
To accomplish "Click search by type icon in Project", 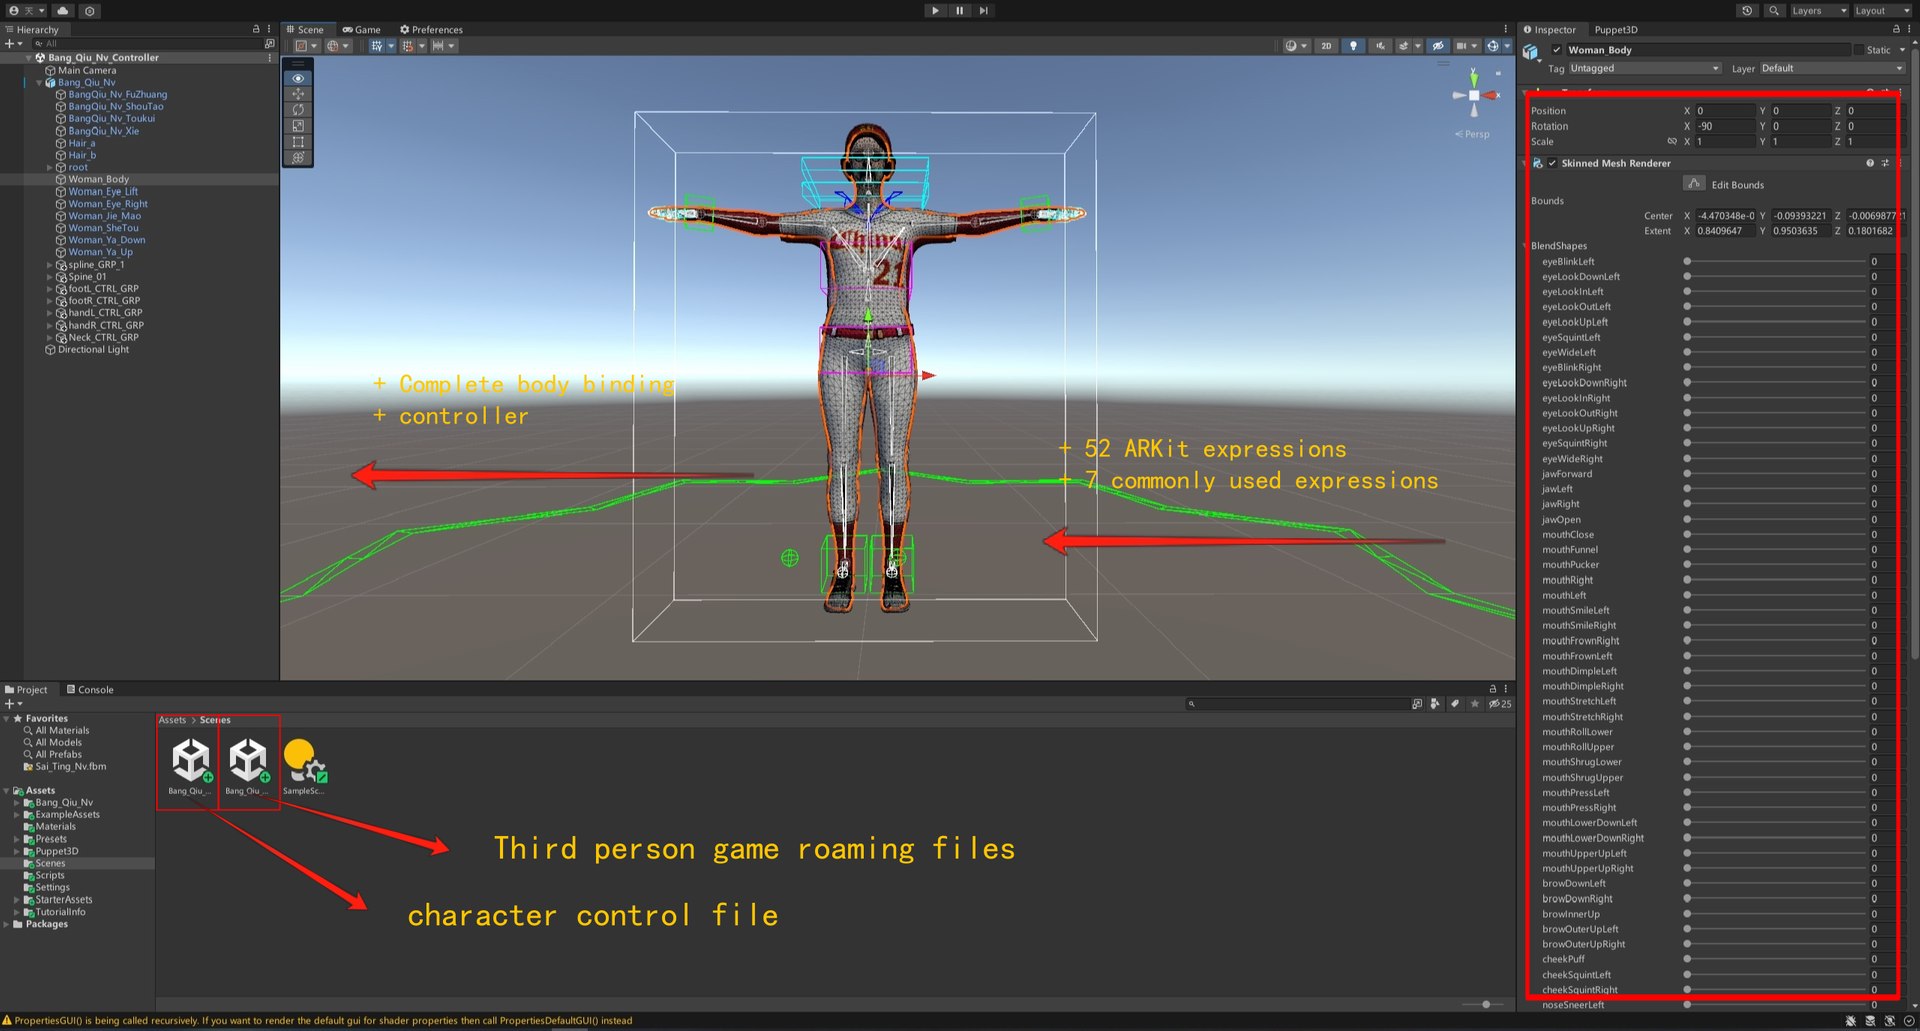I will 1435,704.
